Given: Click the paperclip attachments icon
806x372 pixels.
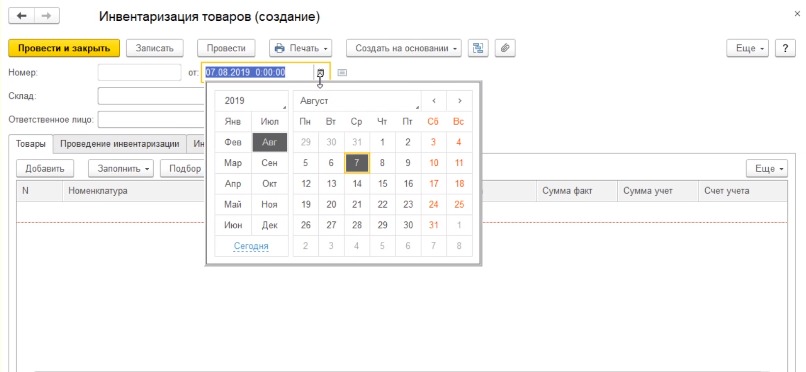Looking at the screenshot, I should click(505, 48).
